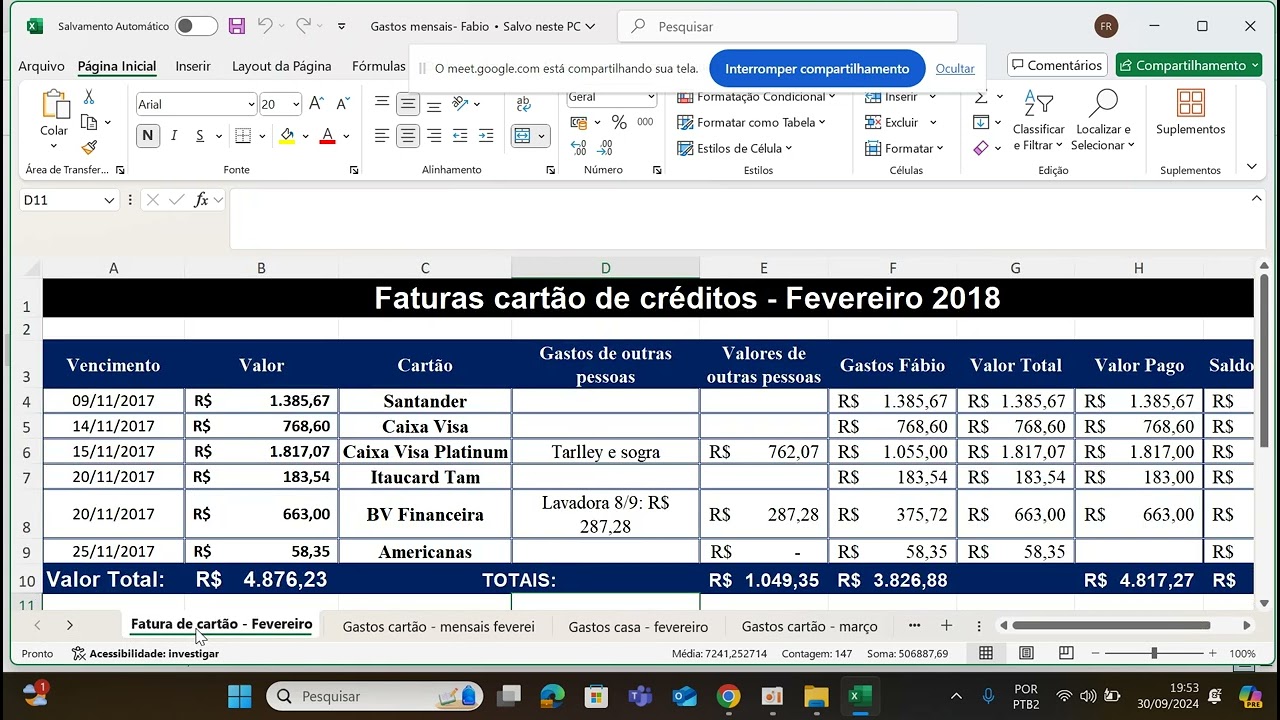Toggle wrap text in alignment group
The height and width of the screenshot is (720, 1280).
(523, 103)
